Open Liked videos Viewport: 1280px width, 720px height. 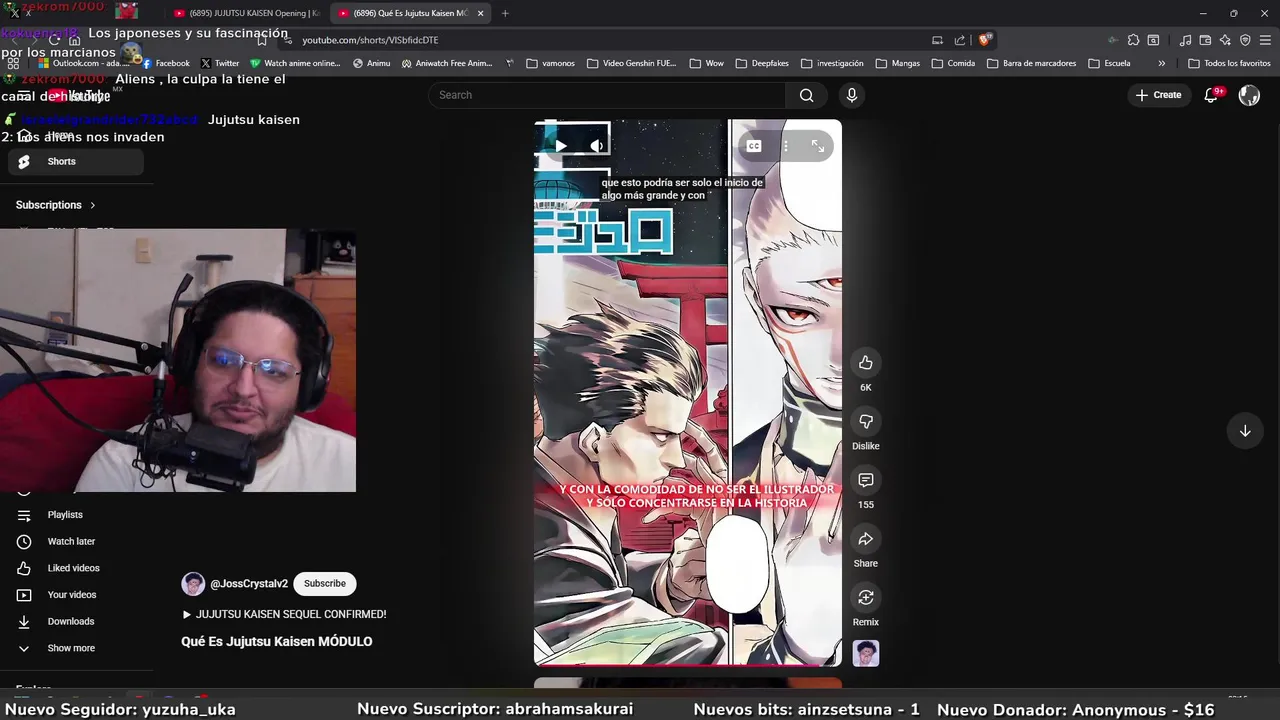click(76, 568)
